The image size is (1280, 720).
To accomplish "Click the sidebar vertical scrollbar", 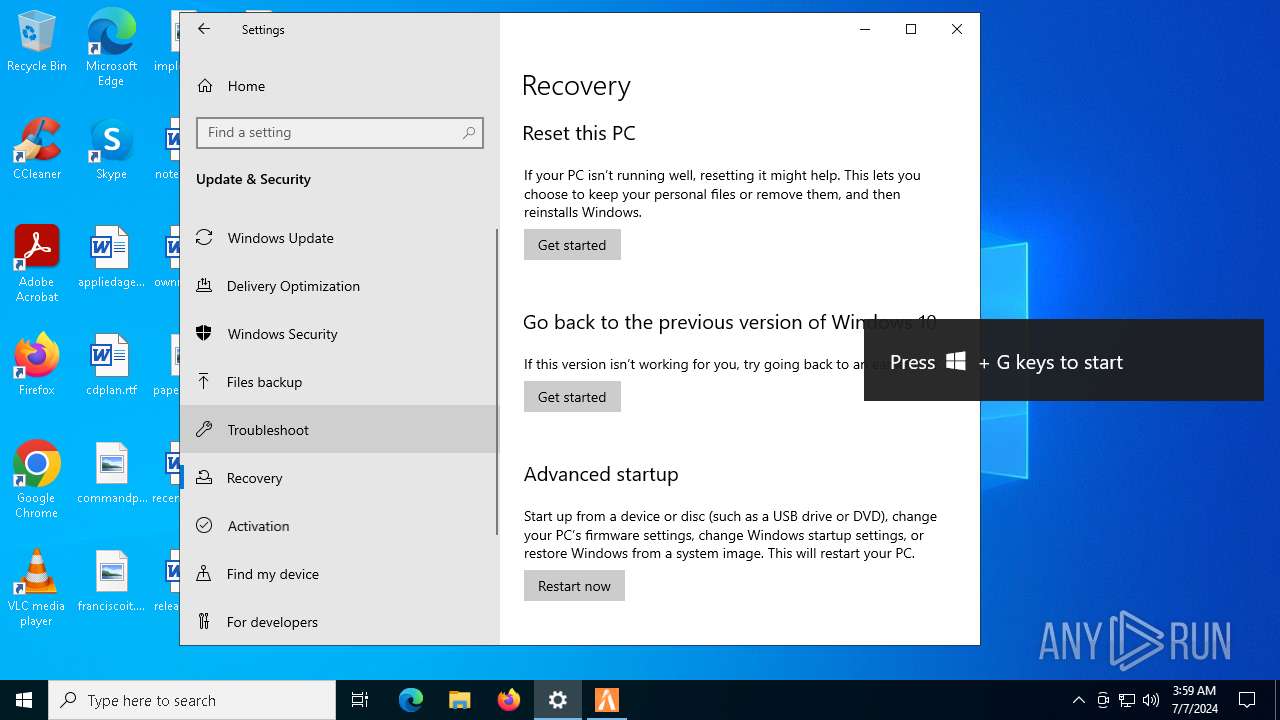I will 497,382.
